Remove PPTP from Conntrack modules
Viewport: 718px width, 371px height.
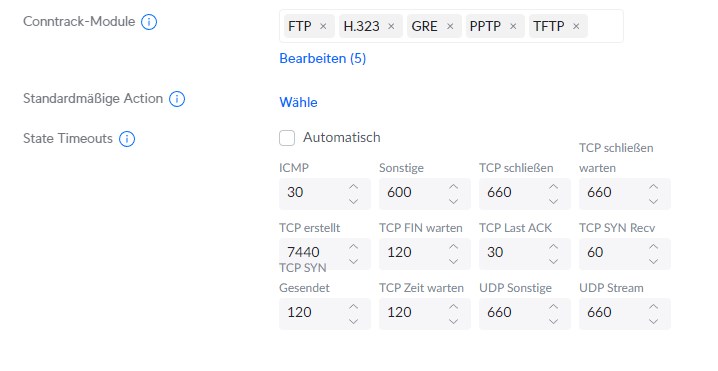click(x=513, y=26)
